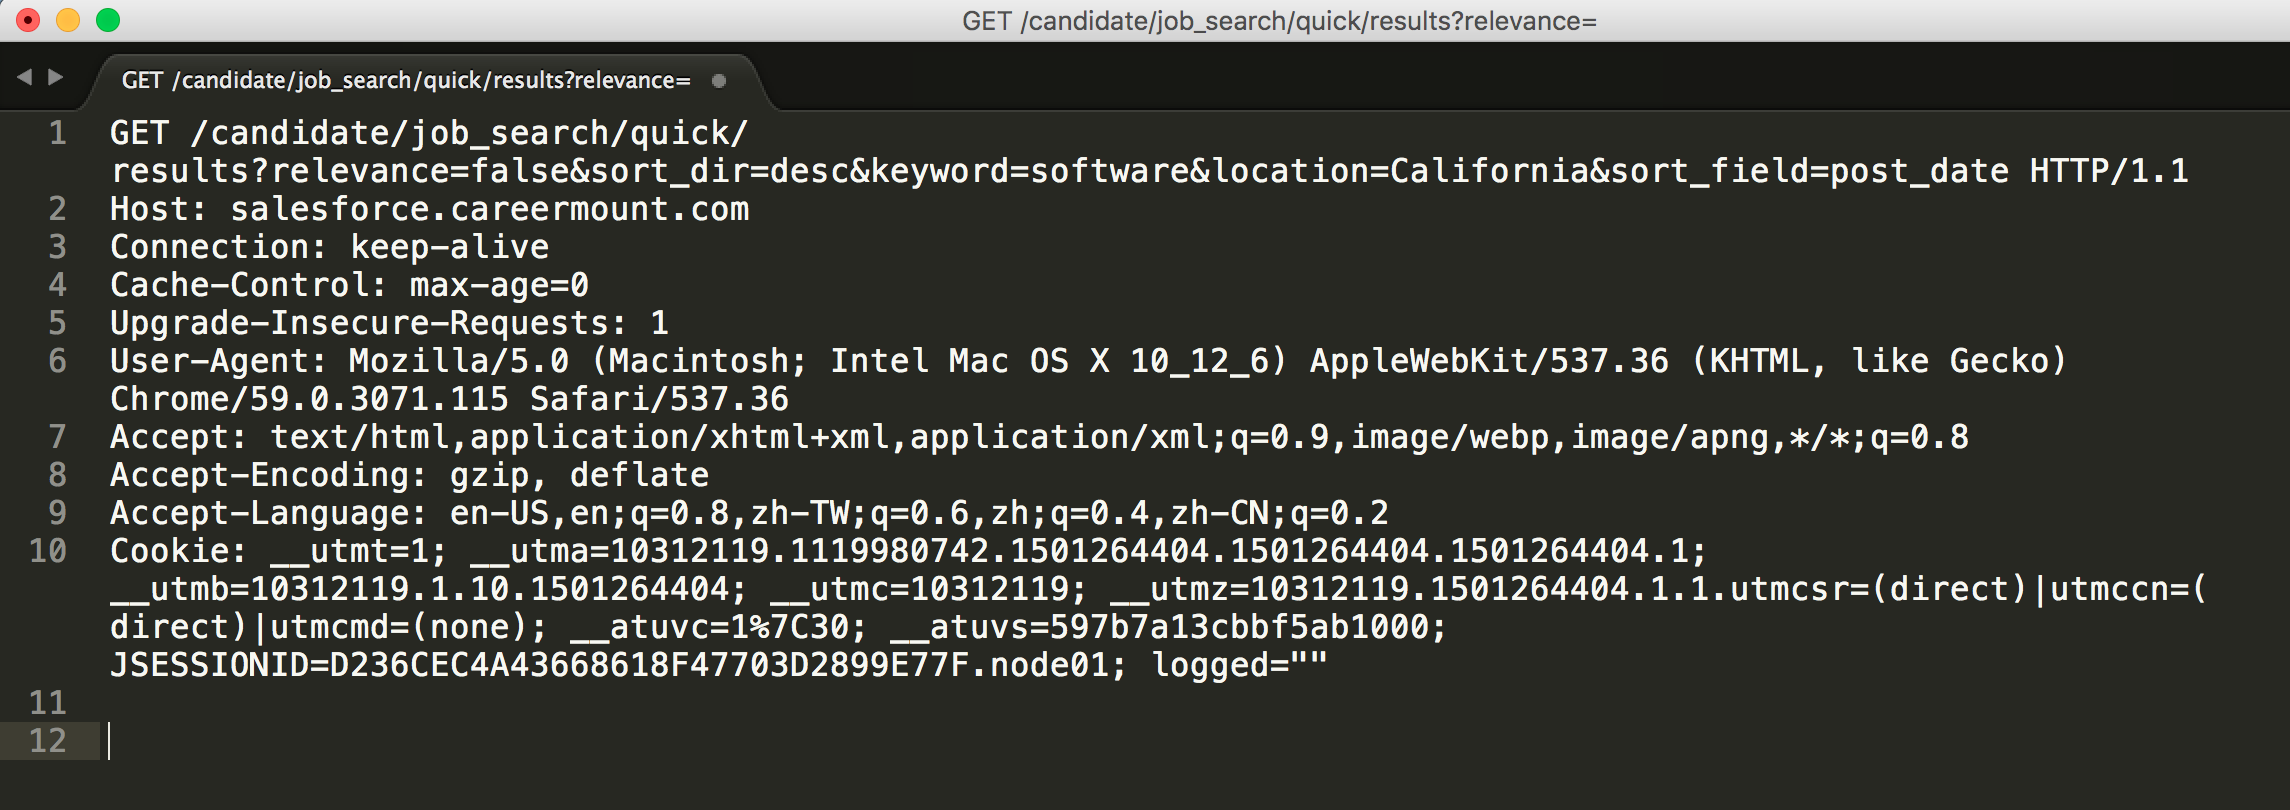
Task: Click the red close window button
Action: tap(28, 20)
